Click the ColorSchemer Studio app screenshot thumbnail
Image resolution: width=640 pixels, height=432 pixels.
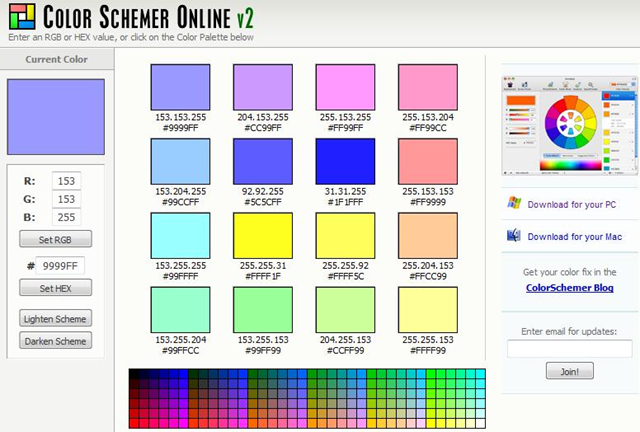tap(570, 126)
